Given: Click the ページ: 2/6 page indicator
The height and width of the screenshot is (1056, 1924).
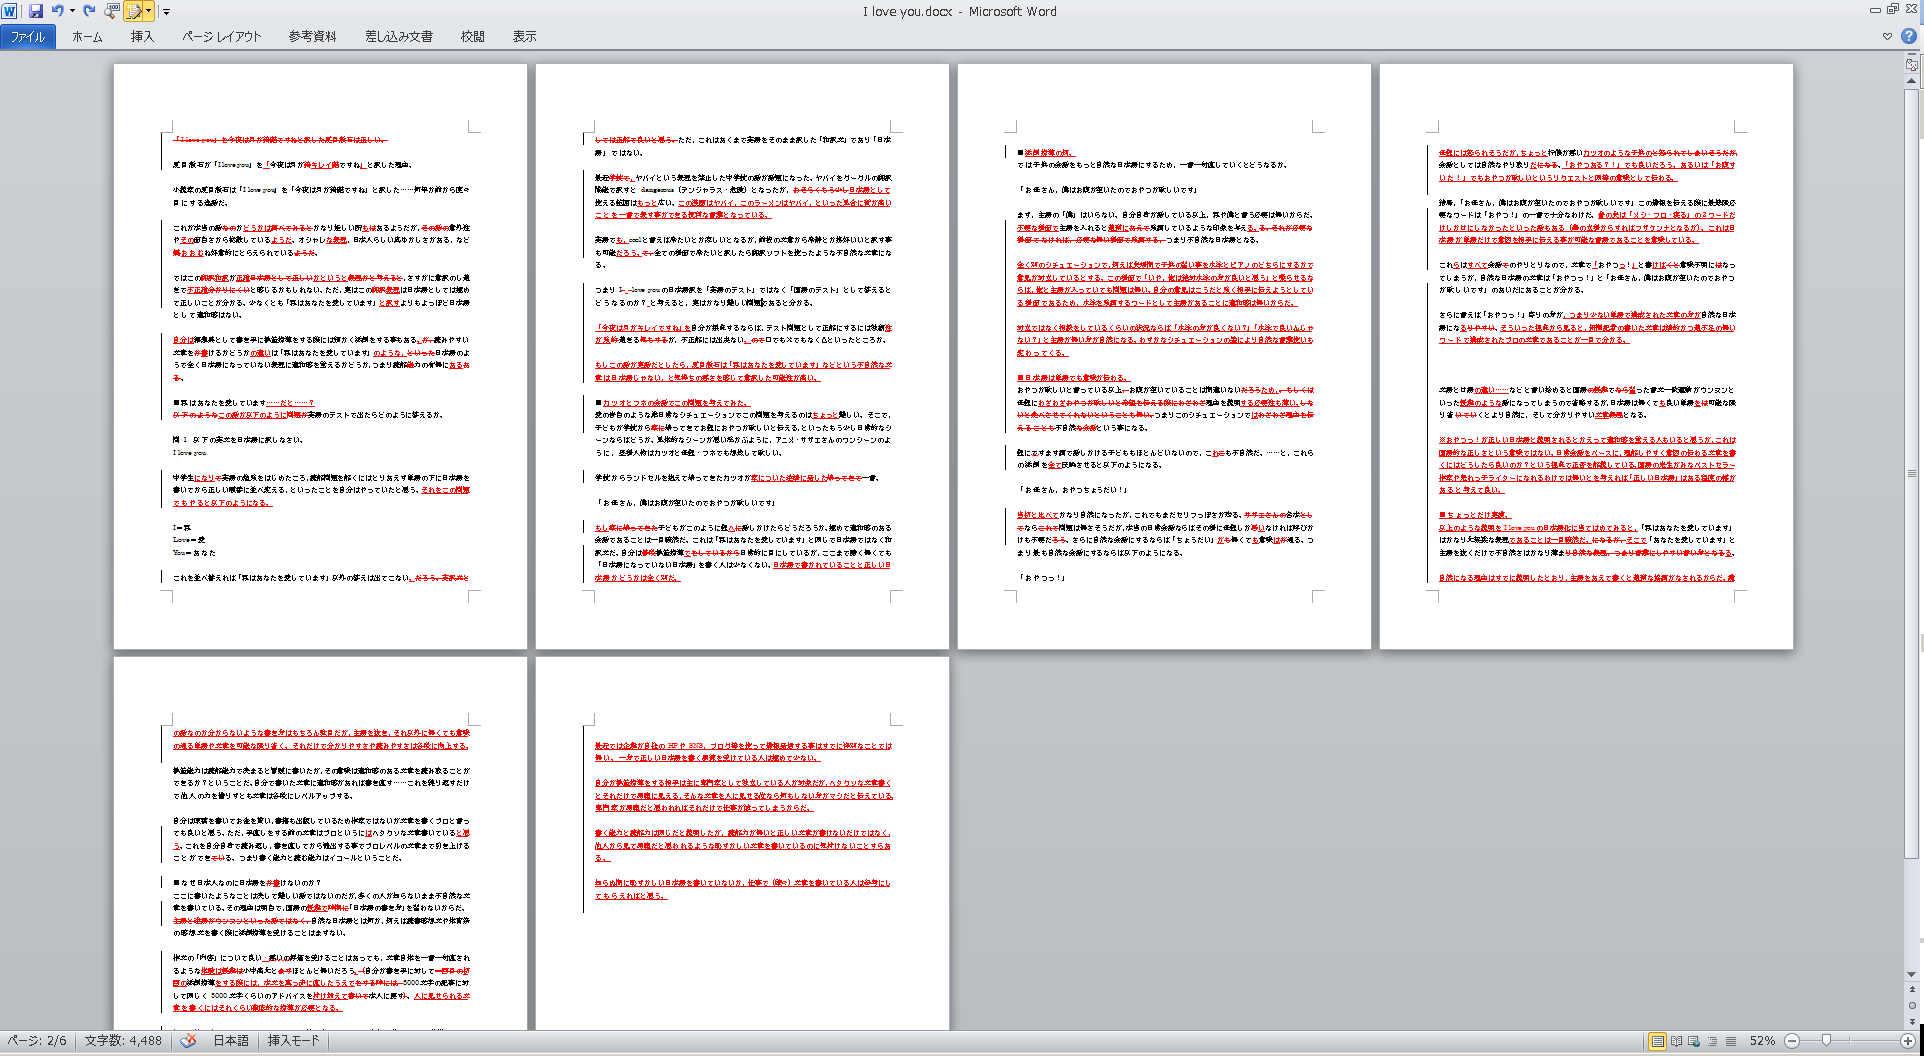Looking at the screenshot, I should click(37, 1041).
